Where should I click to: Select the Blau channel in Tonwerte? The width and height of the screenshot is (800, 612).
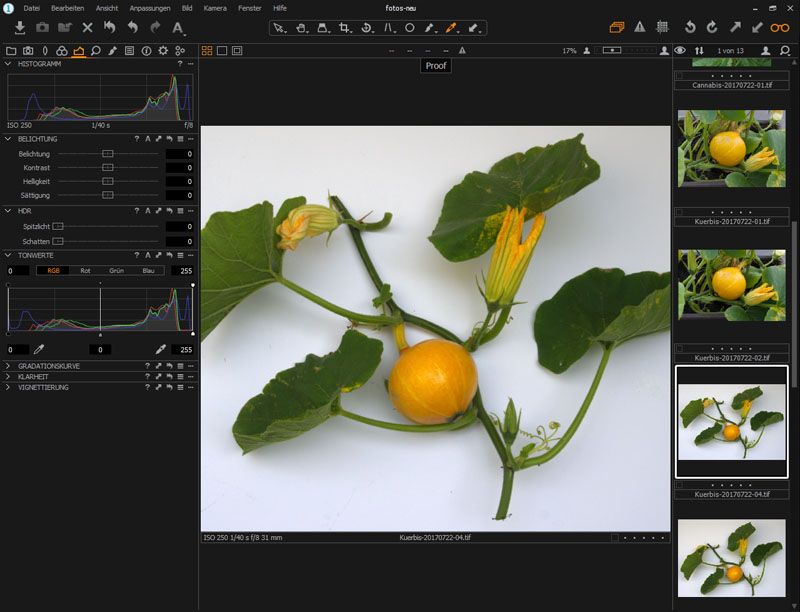pos(148,270)
